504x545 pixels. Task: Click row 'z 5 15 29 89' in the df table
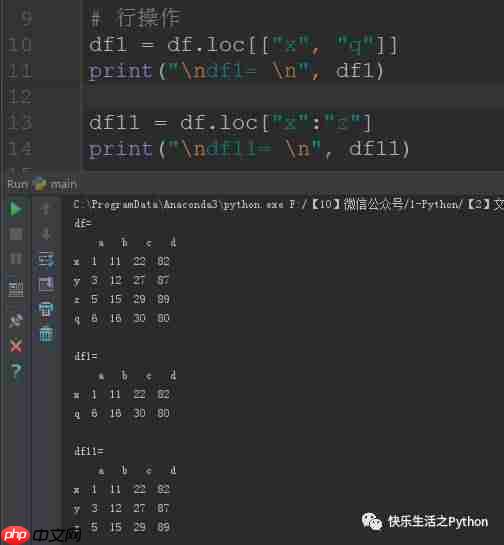coord(122,299)
